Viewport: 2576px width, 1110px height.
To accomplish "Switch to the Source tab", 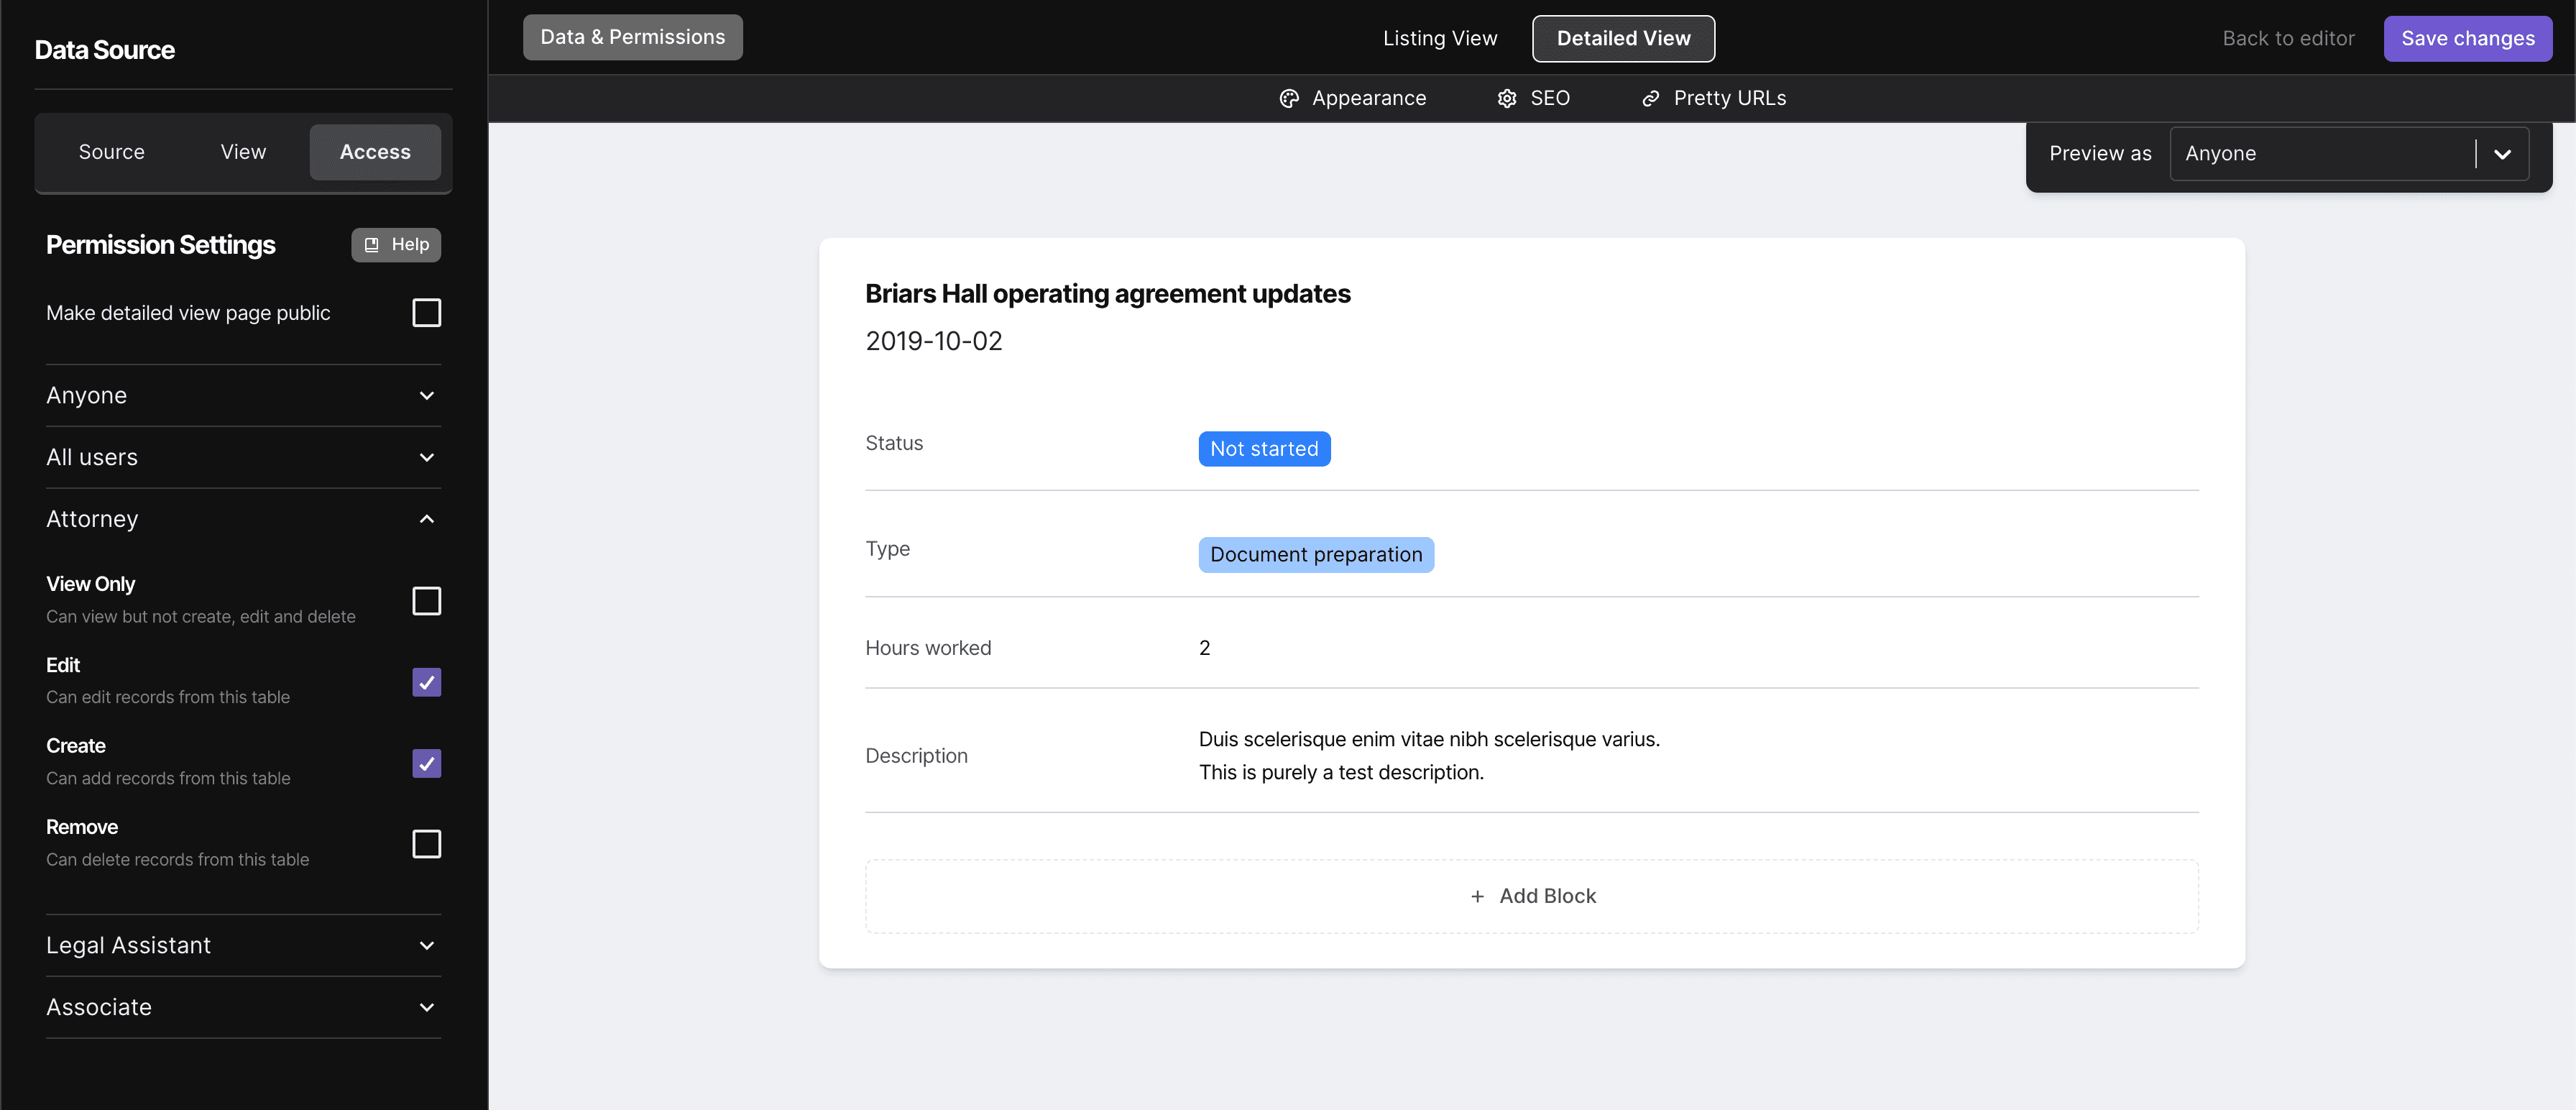I will point(112,152).
